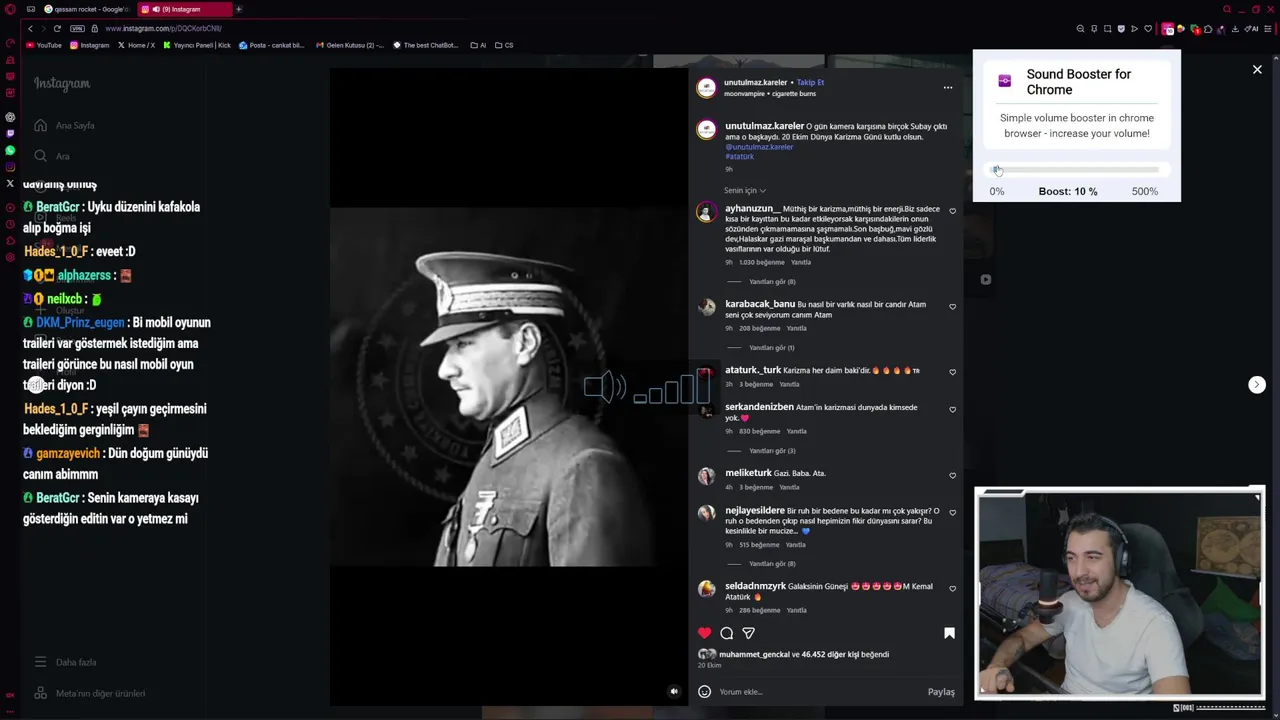Screen dimensions: 1280x720
Task: Open the AI assistant toolbar button
Action: [x=1252, y=29]
